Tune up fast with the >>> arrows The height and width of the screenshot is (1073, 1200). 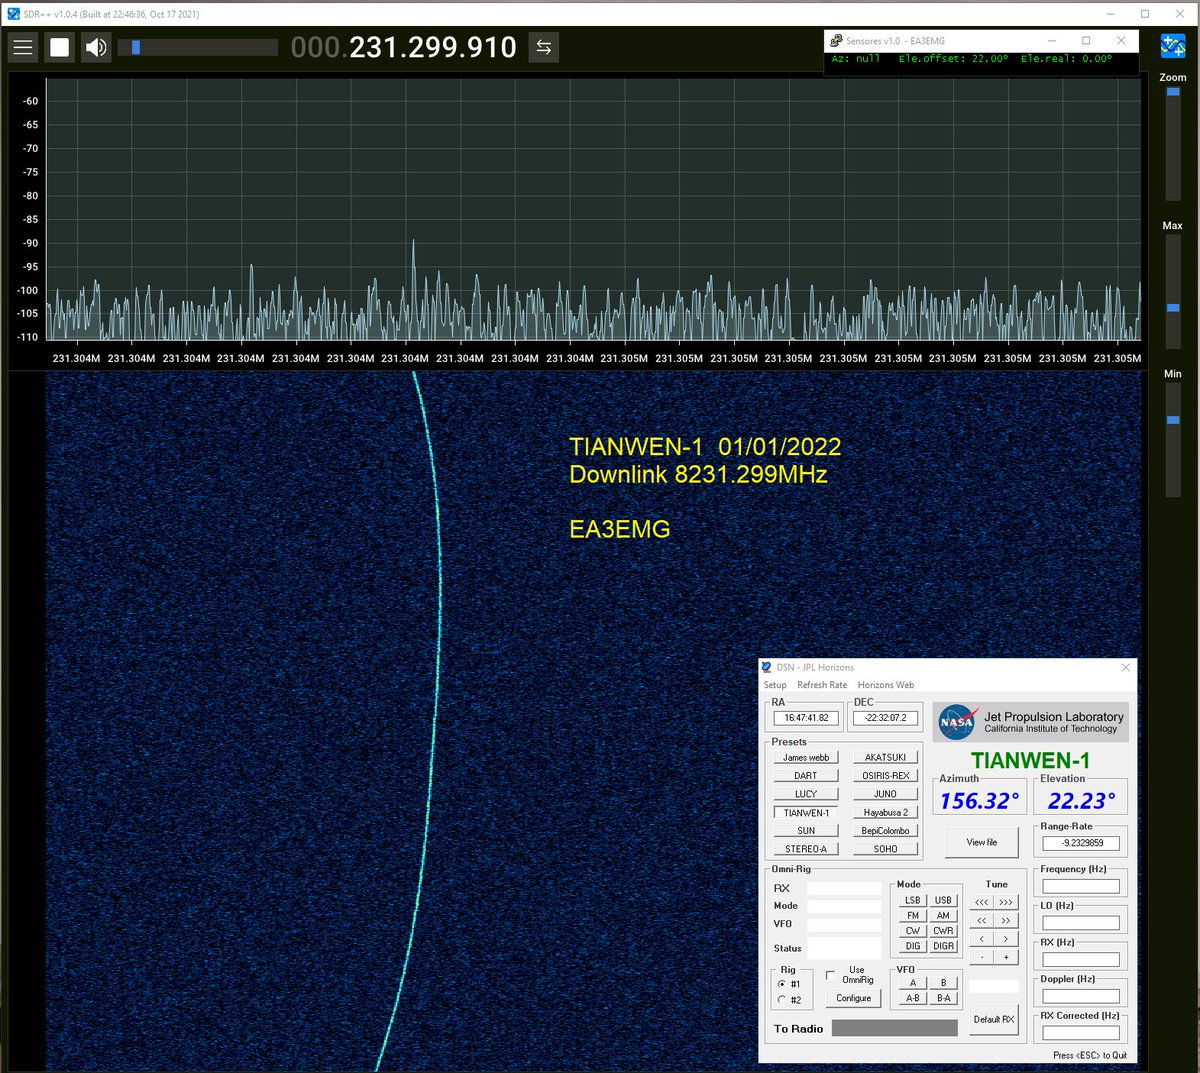[1004, 902]
